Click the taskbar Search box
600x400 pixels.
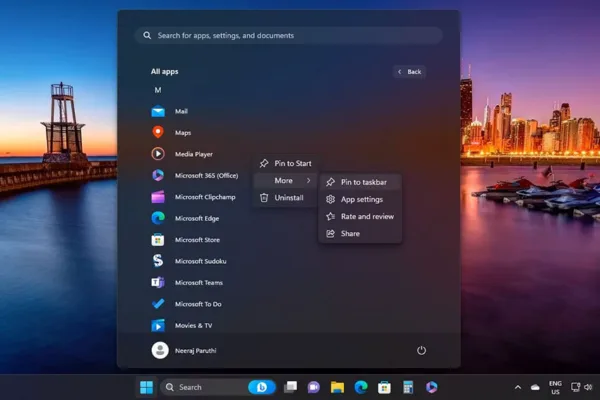coord(218,387)
